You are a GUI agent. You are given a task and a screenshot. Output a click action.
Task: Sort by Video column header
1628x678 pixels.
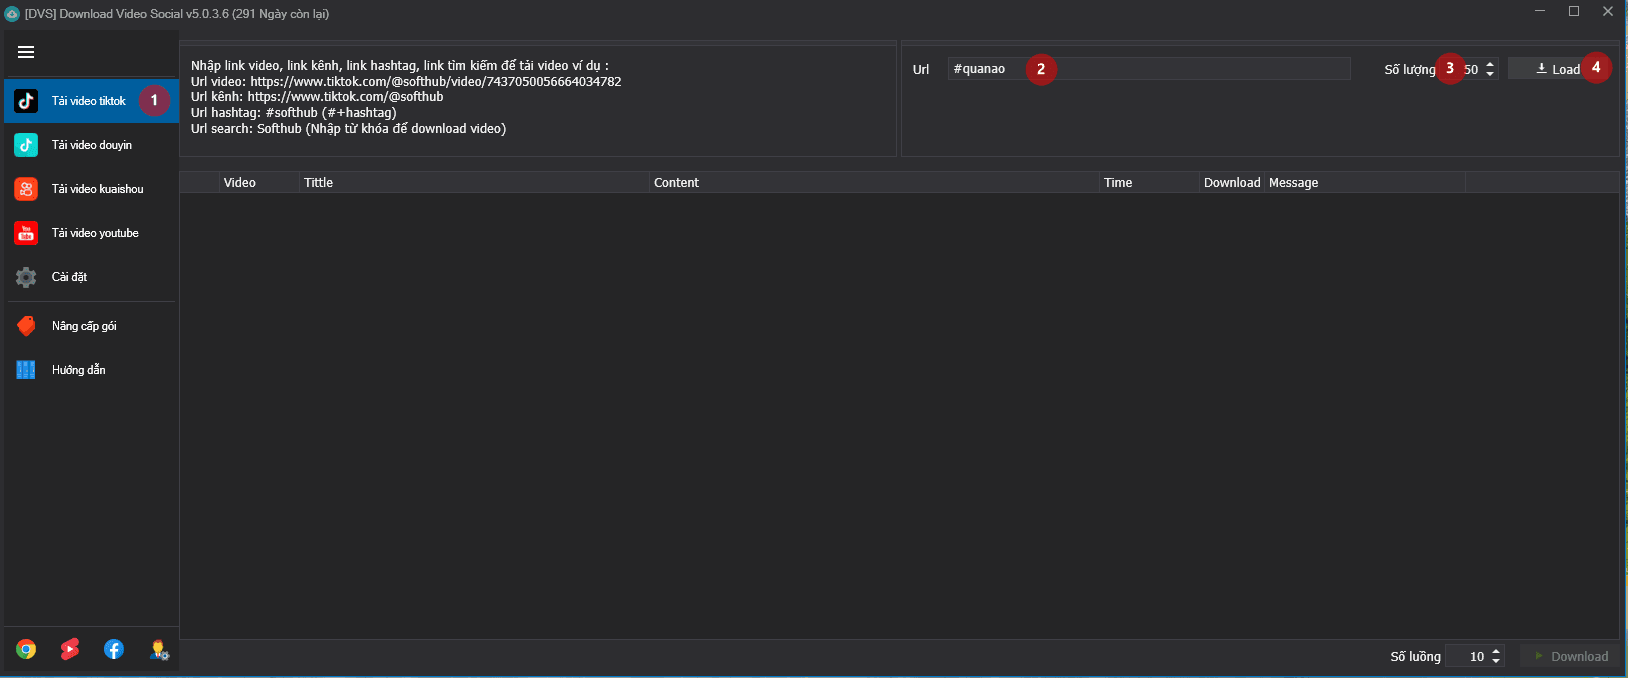(260, 183)
